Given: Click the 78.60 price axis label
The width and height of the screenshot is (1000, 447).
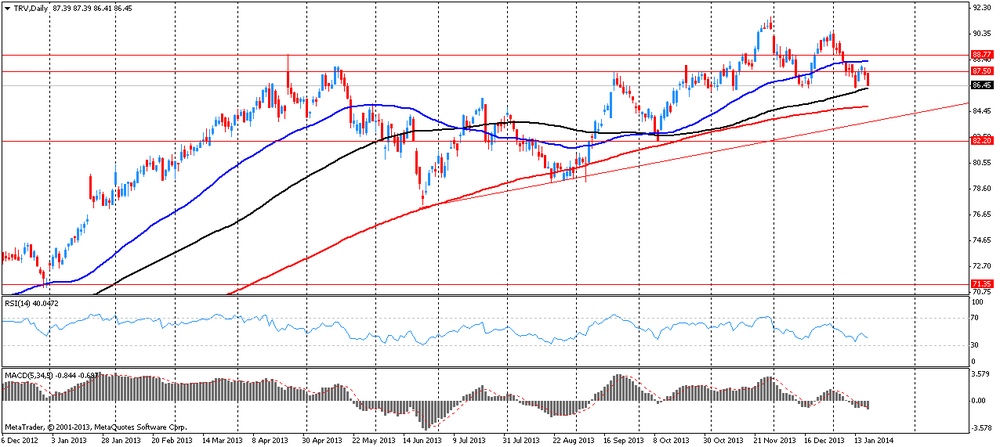Looking at the screenshot, I should 981,189.
